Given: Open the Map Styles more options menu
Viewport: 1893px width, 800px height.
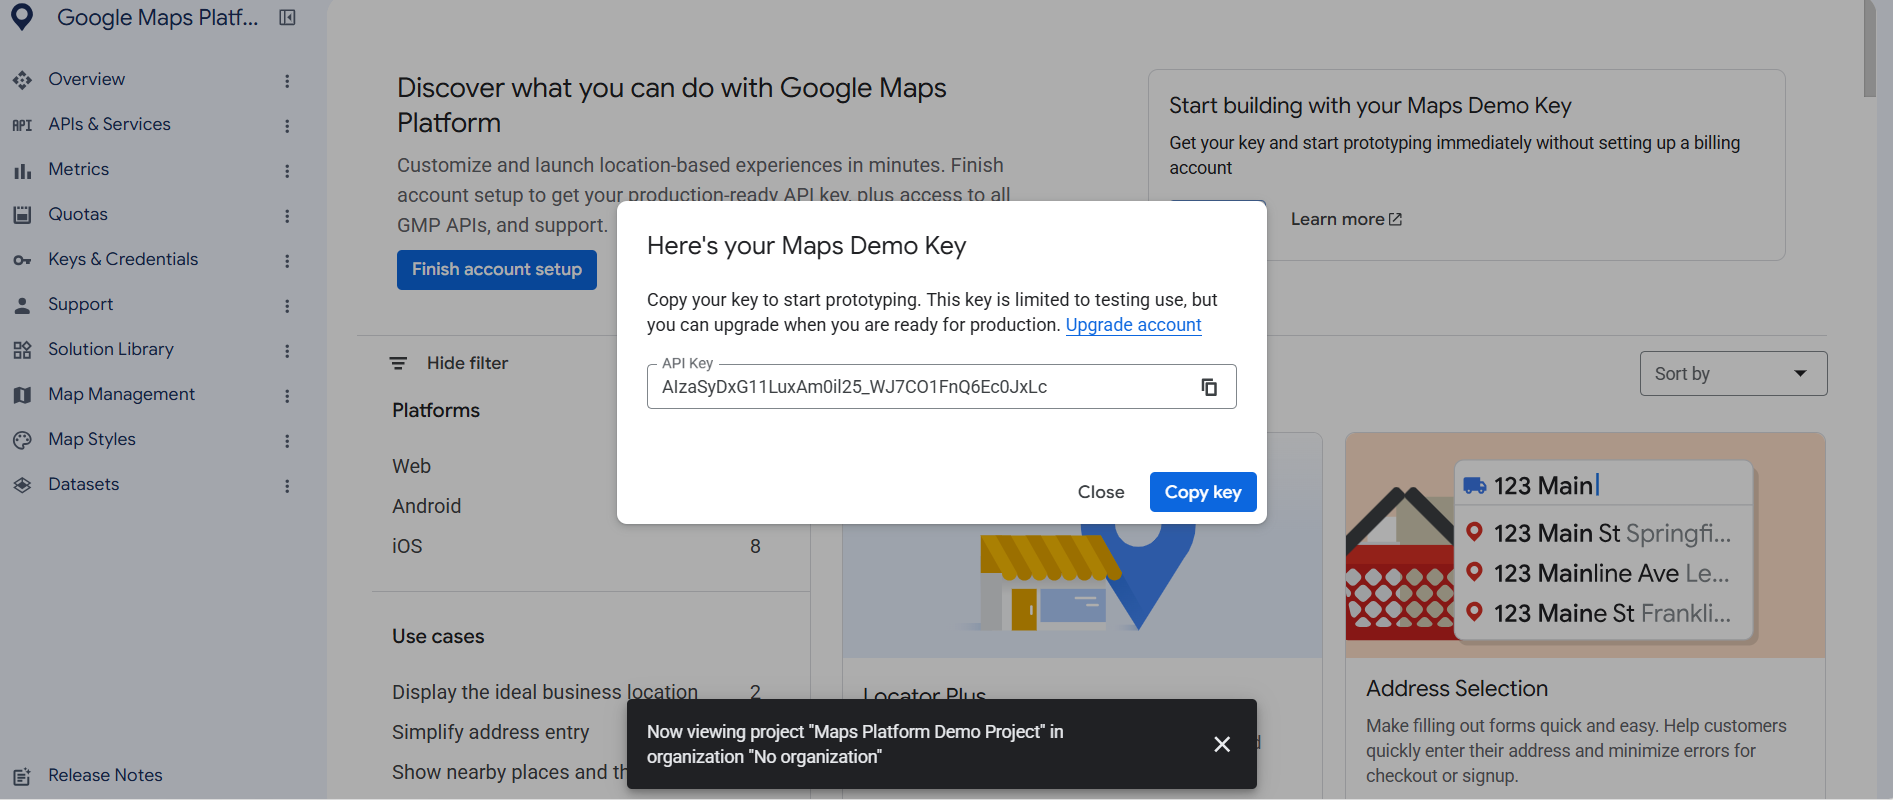Looking at the screenshot, I should (x=287, y=441).
